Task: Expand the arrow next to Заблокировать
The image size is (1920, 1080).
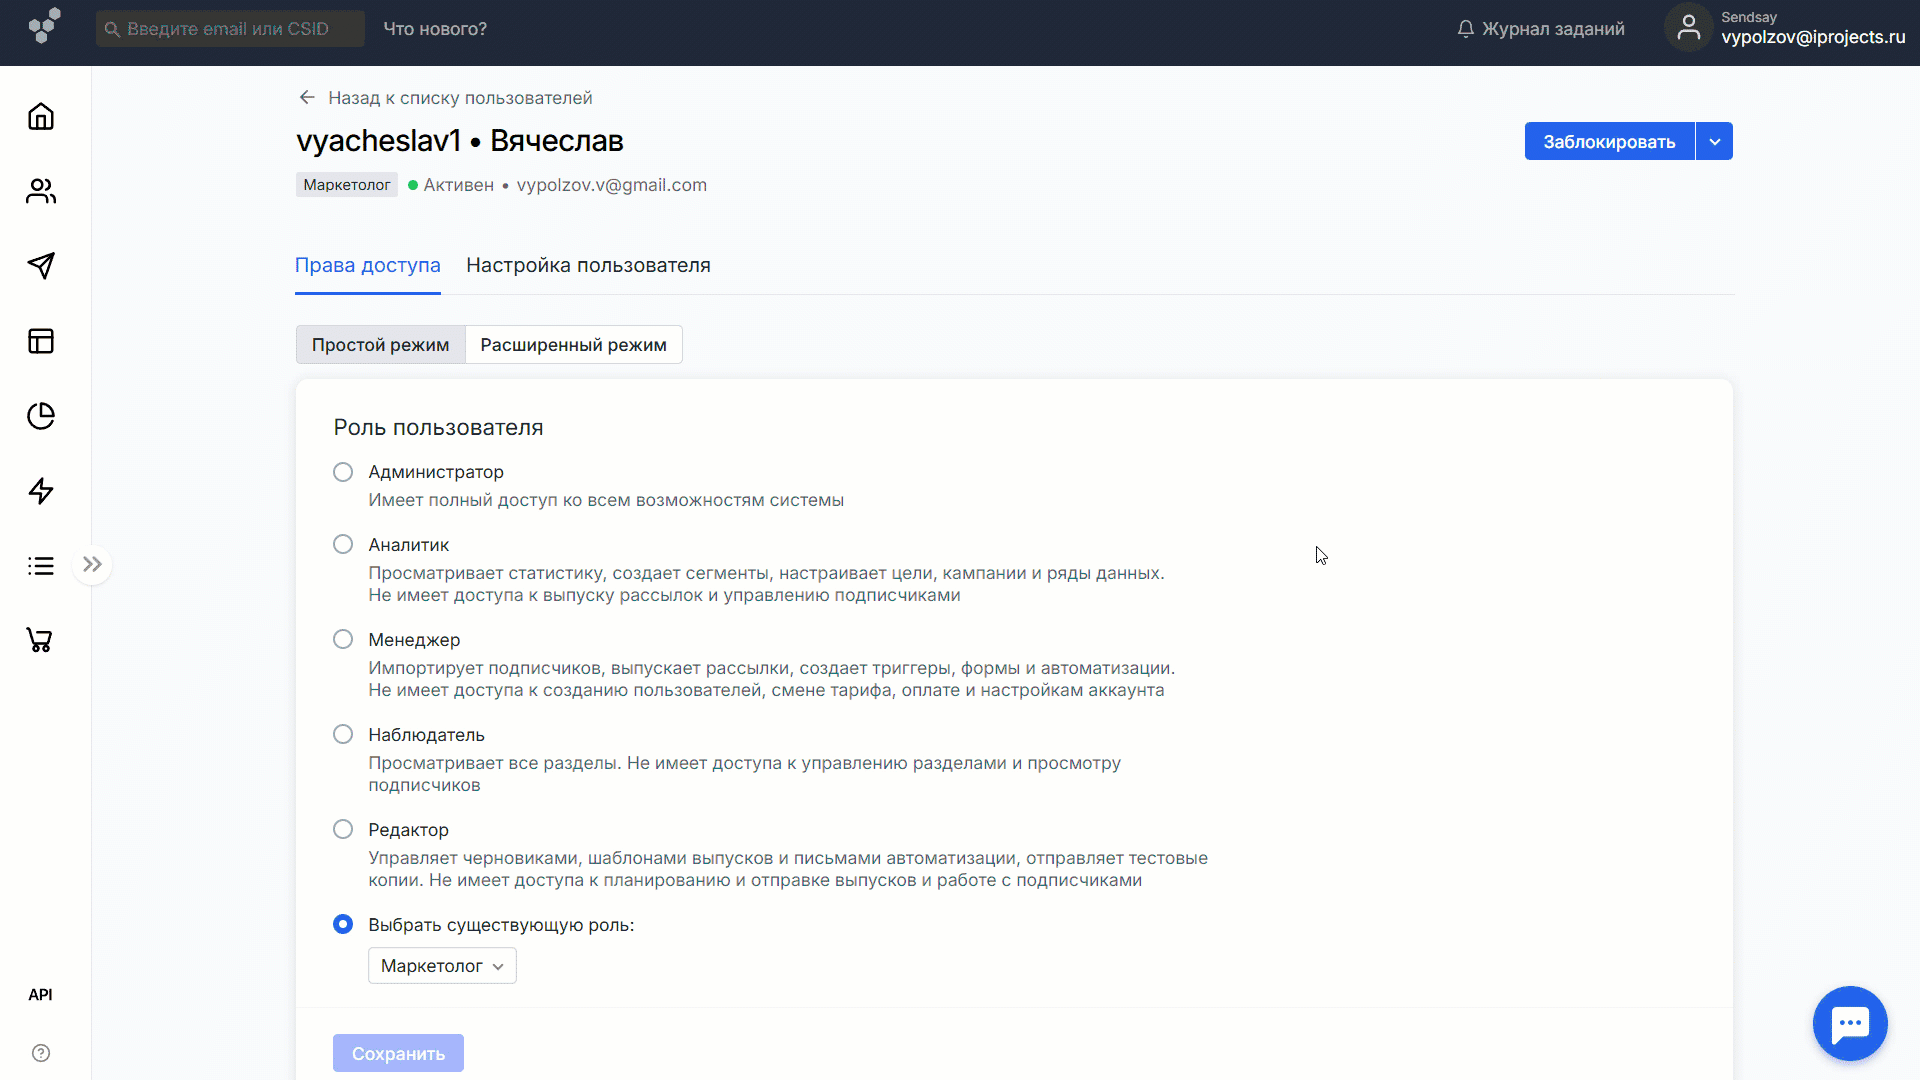Action: pyautogui.click(x=1715, y=142)
